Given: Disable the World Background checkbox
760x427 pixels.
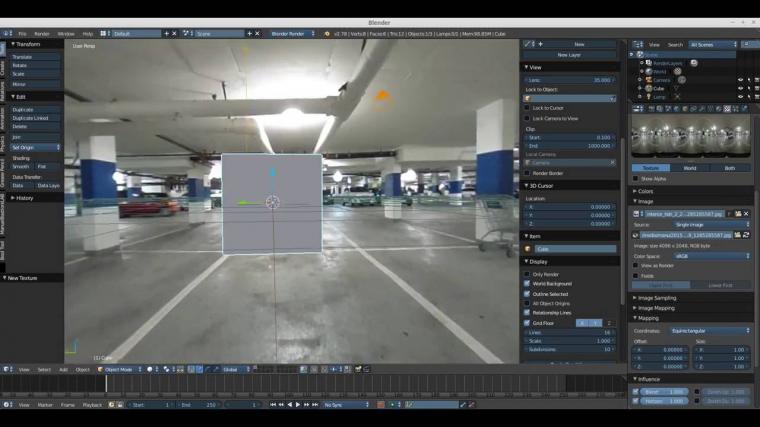Looking at the screenshot, I should [x=528, y=284].
